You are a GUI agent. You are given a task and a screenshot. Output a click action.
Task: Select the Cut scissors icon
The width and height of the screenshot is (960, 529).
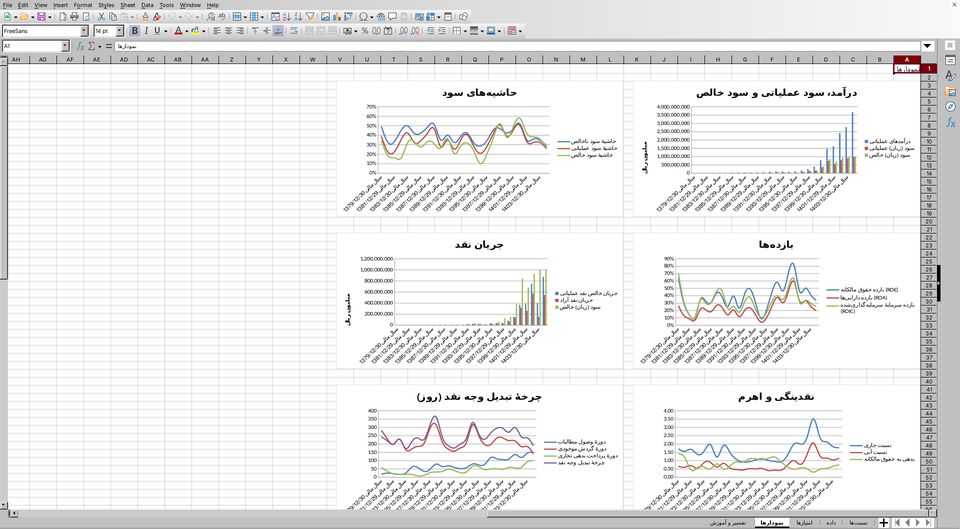(x=101, y=17)
